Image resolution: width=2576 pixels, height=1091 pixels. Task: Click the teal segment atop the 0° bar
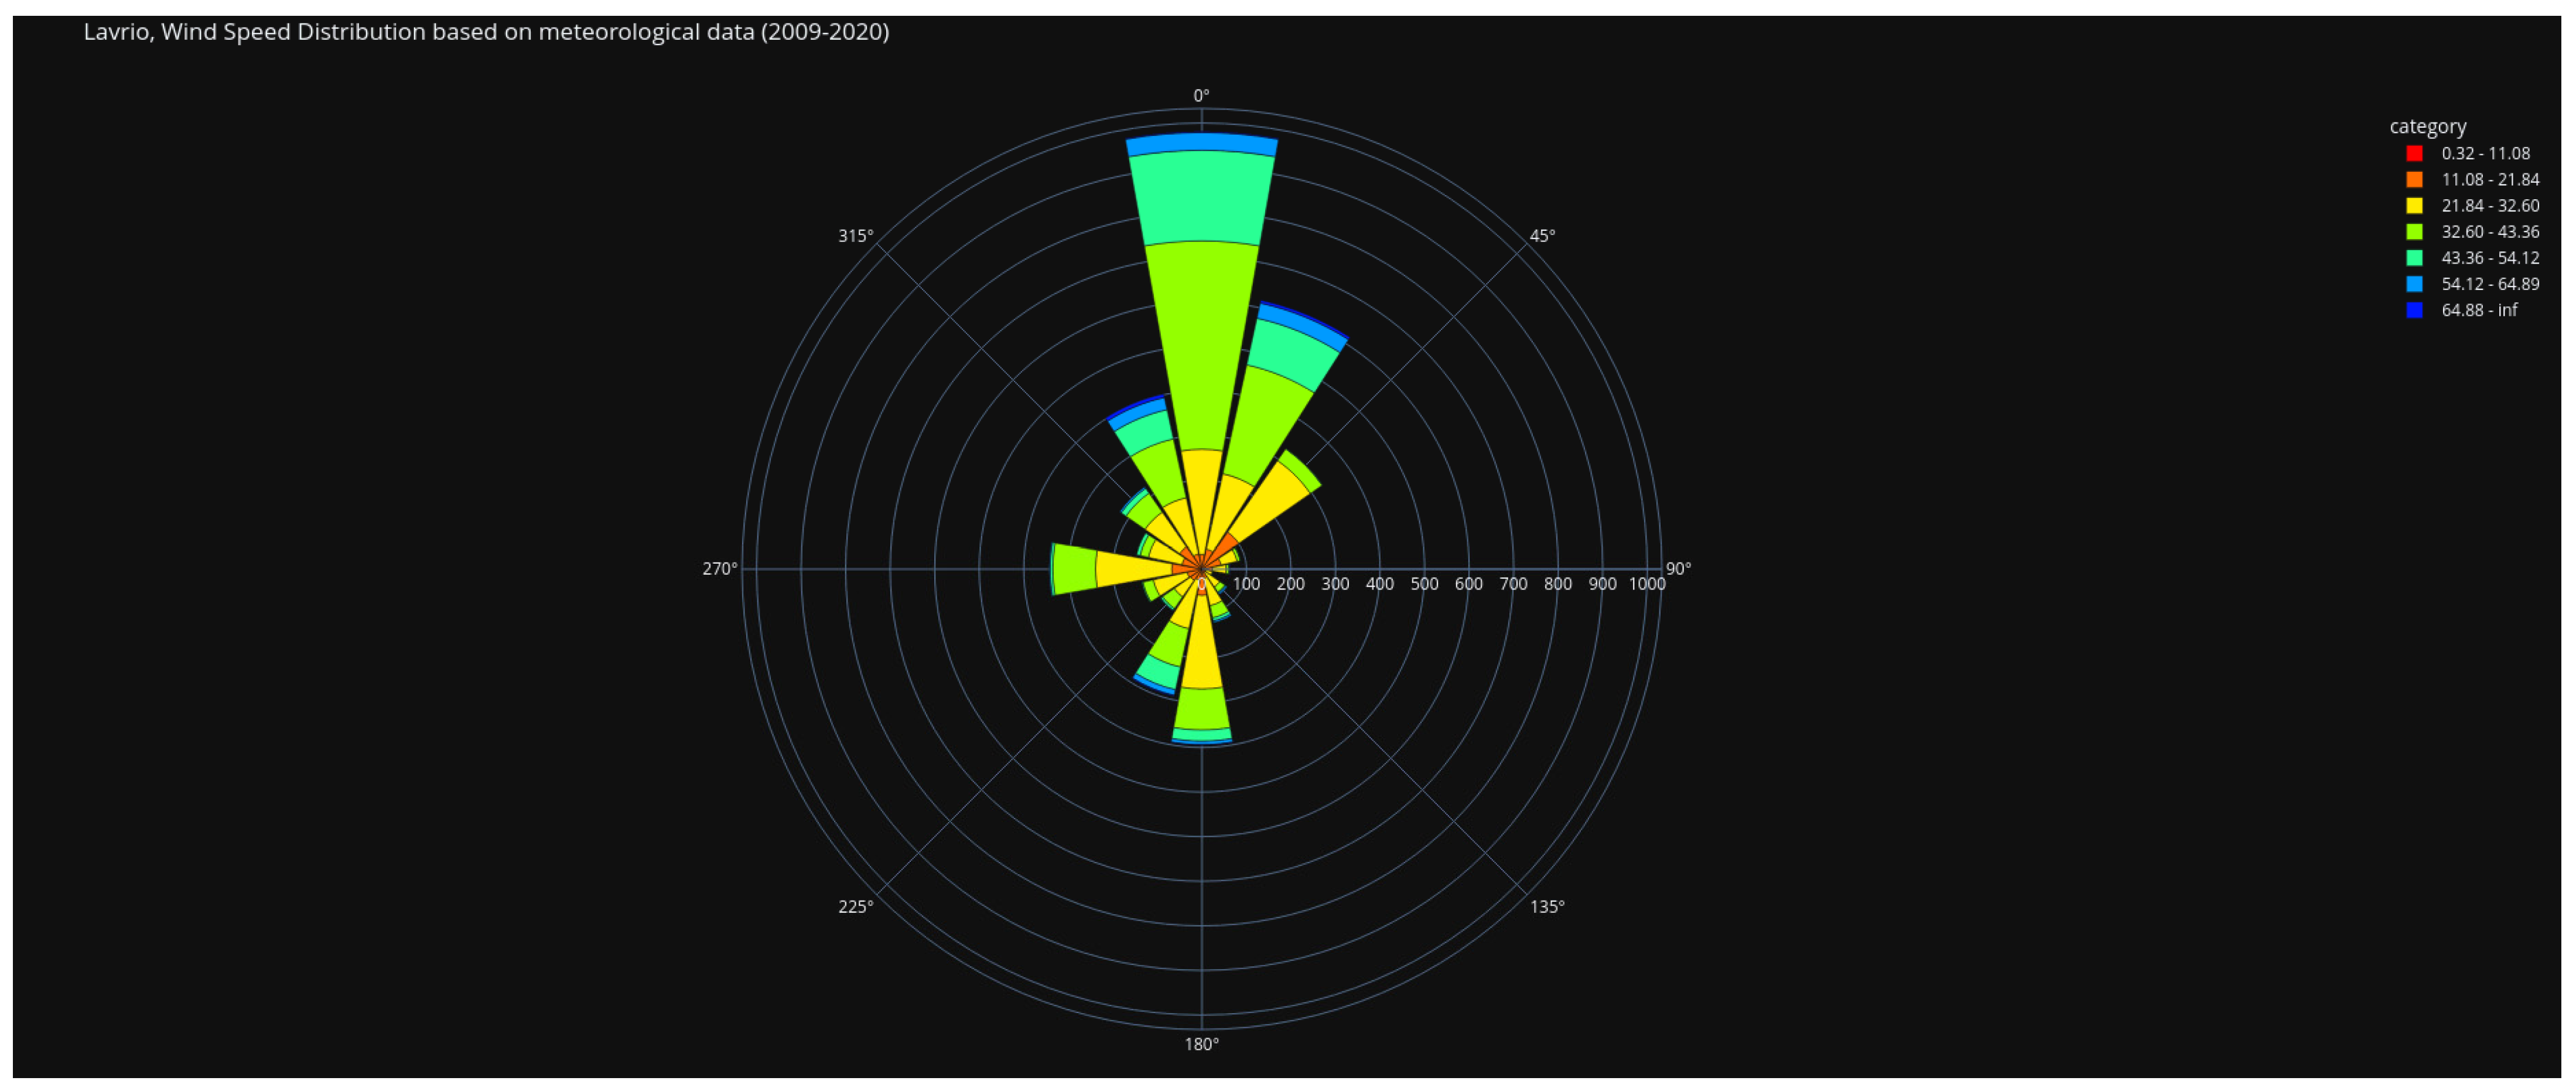pyautogui.click(x=1202, y=198)
